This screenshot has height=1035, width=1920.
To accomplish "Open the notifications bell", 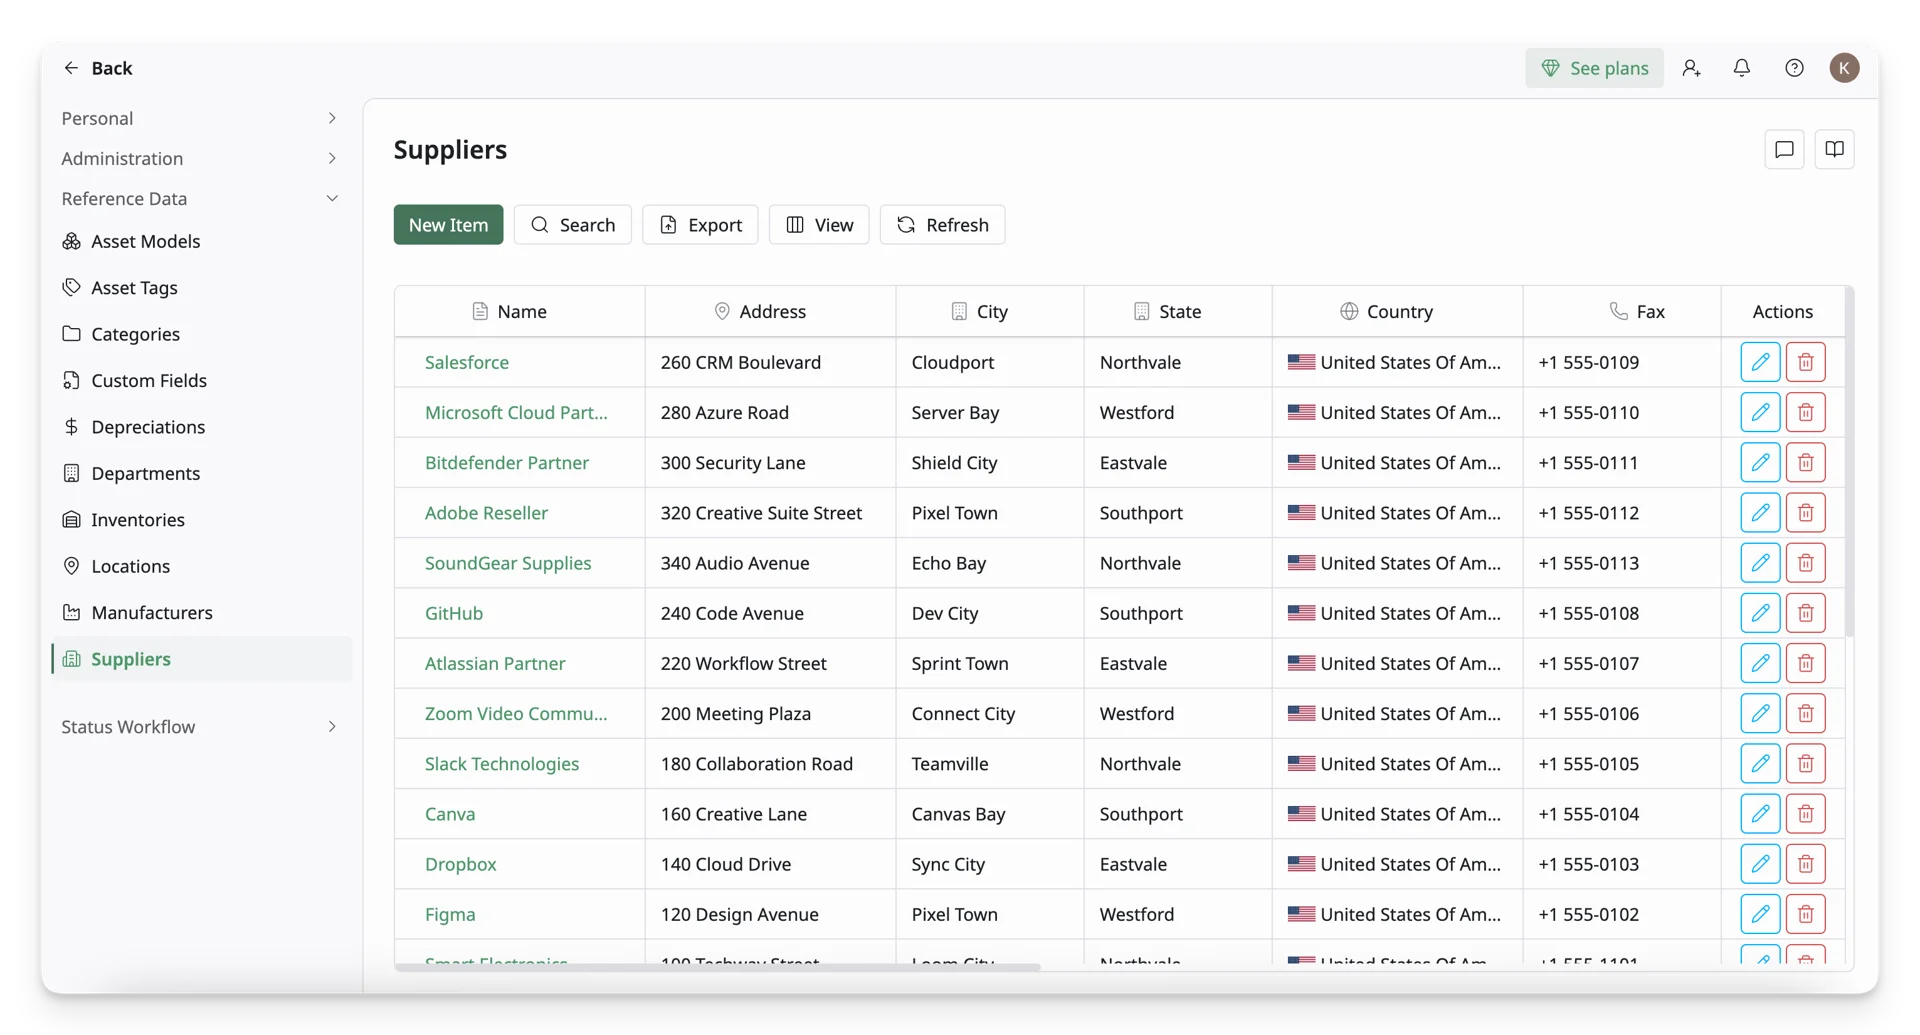I will coord(1742,68).
